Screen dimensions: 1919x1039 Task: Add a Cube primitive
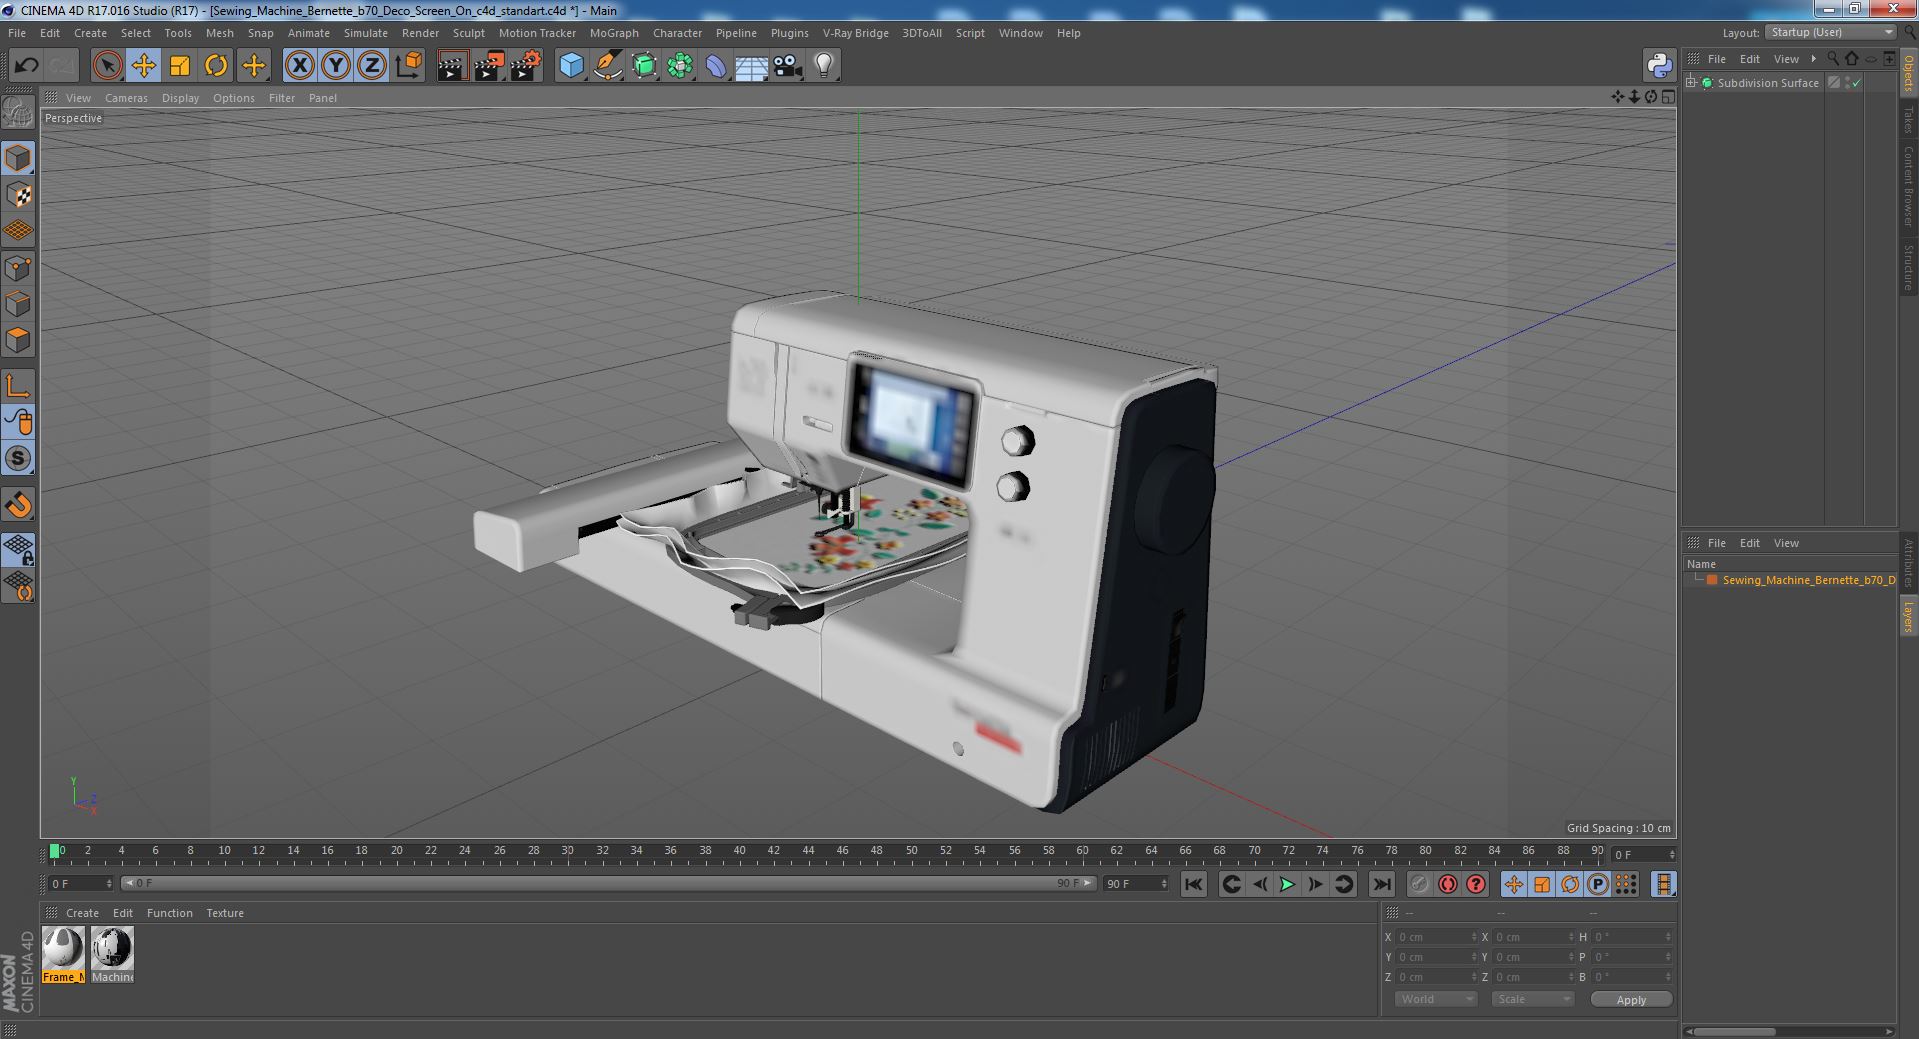[x=571, y=66]
